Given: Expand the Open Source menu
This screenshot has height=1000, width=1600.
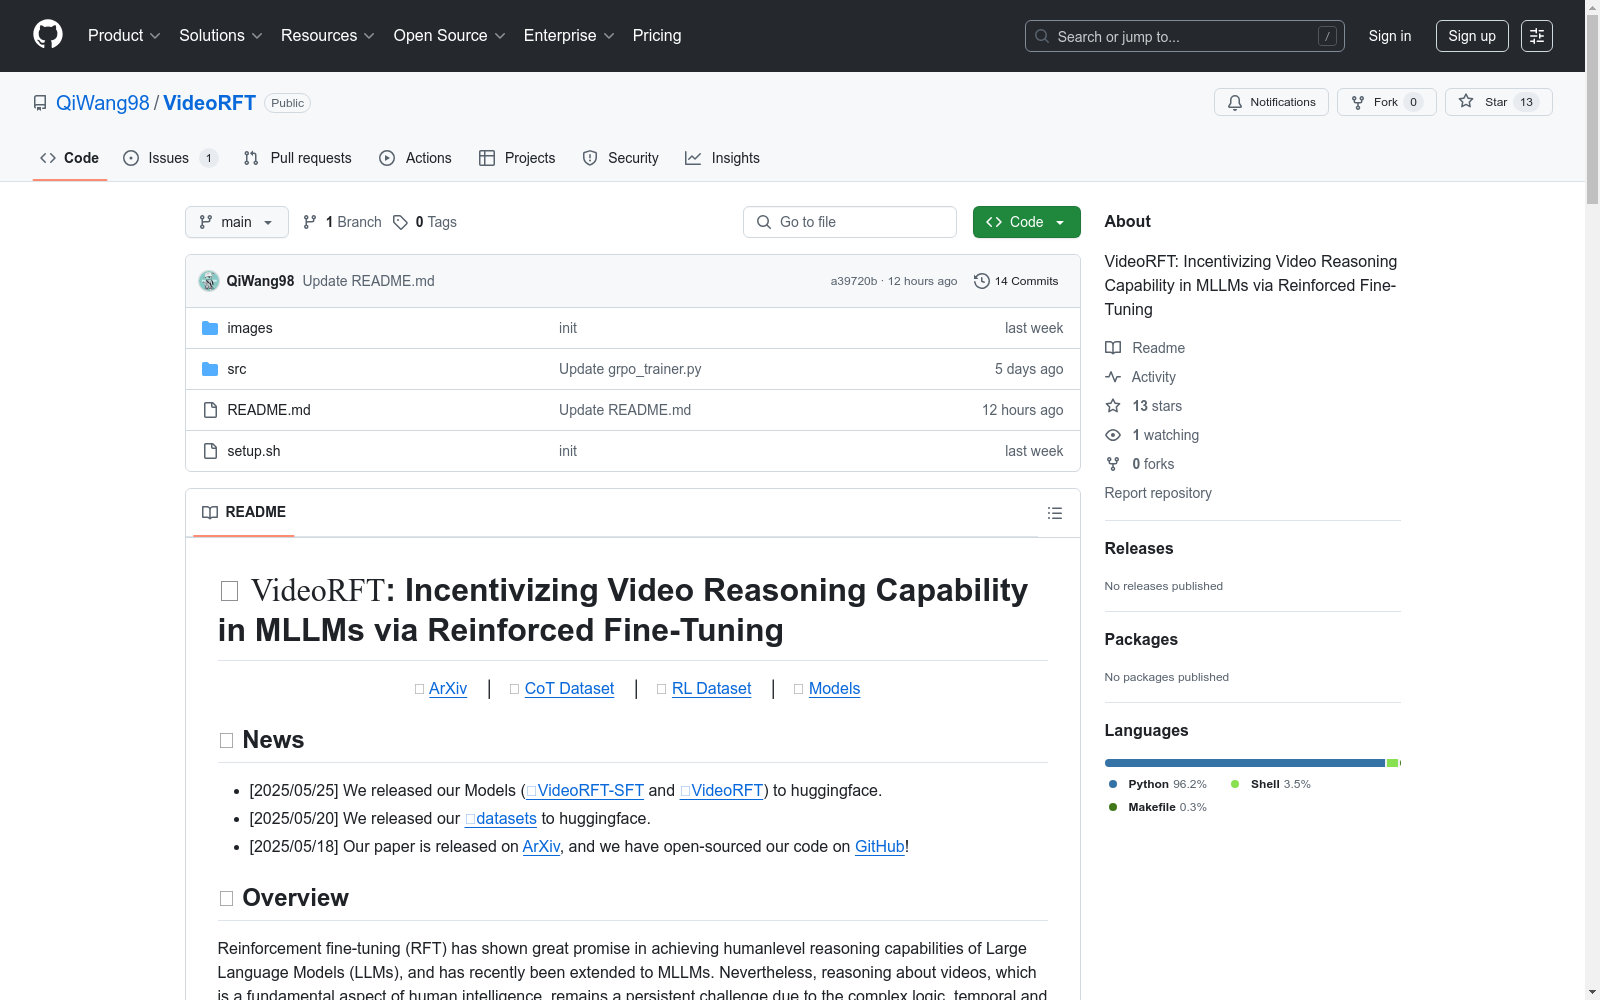Looking at the screenshot, I should 450,35.
